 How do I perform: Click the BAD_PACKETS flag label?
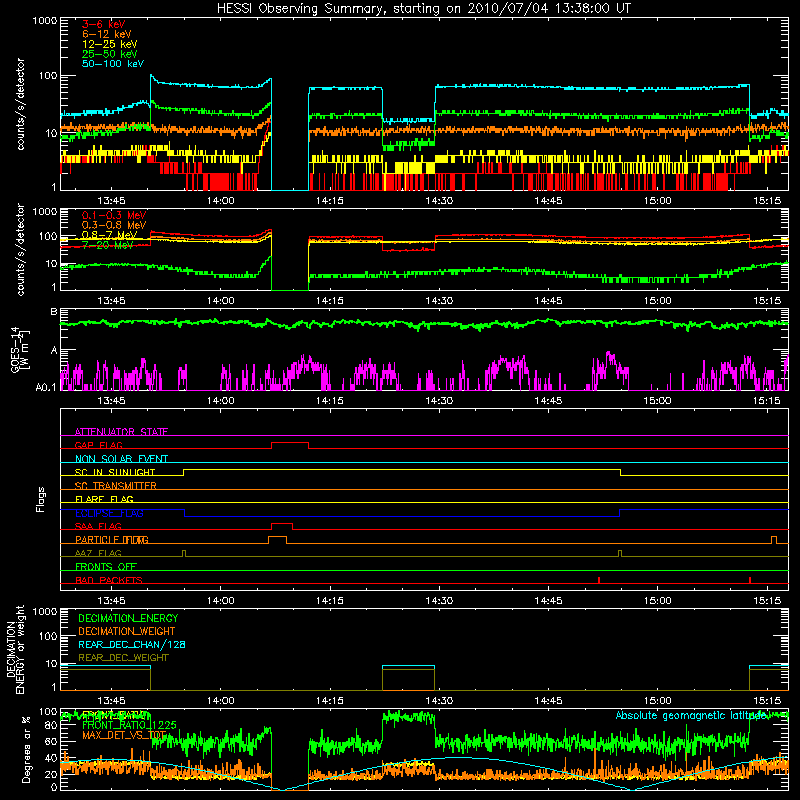tap(109, 580)
